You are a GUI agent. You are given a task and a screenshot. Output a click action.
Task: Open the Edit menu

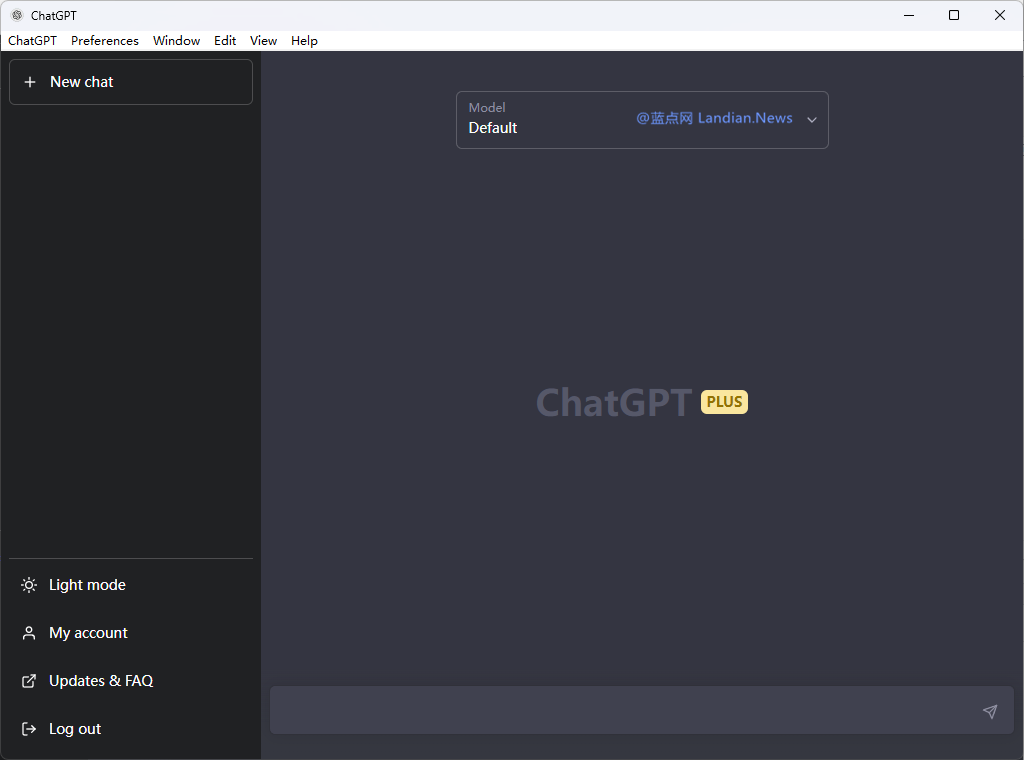coord(225,40)
